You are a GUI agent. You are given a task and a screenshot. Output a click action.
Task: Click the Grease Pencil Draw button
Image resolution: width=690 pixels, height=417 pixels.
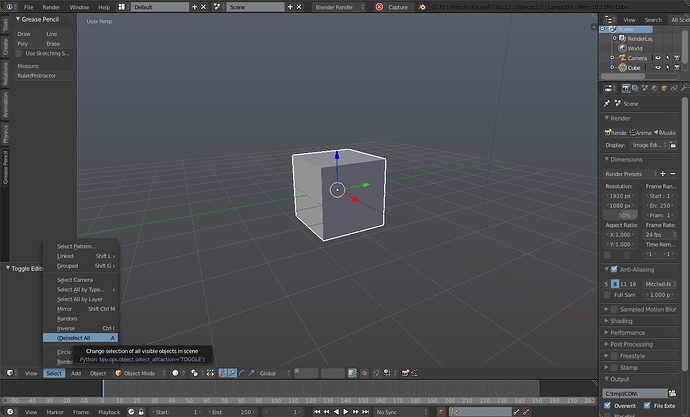point(29,34)
